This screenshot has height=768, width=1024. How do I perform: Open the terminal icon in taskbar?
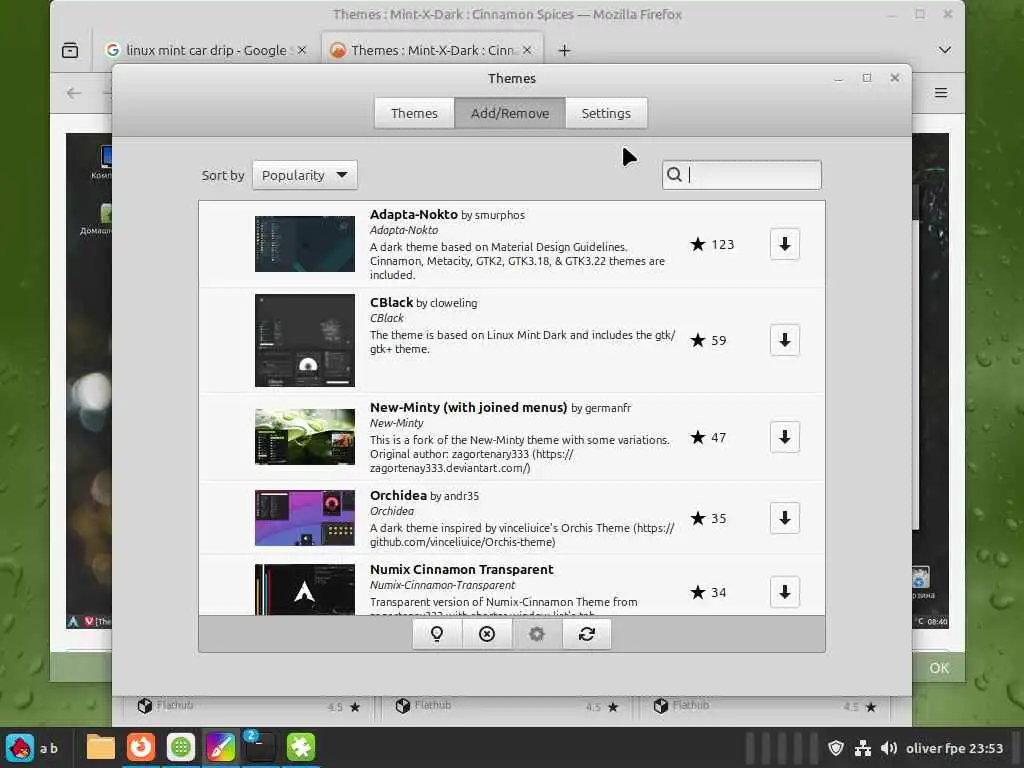(x=260, y=748)
